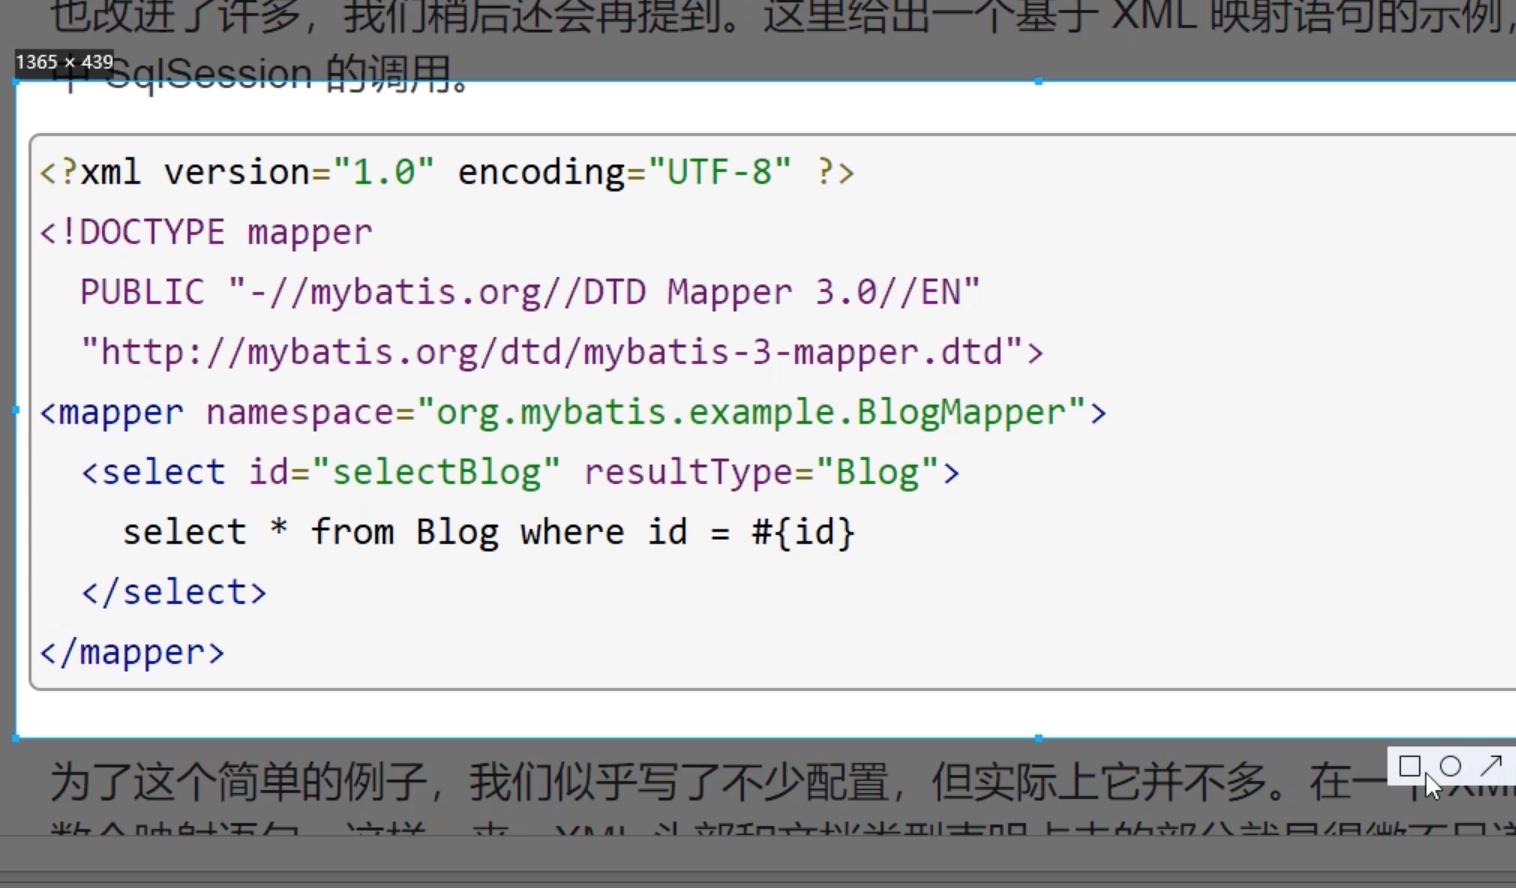This screenshot has width=1516, height=888.
Task: Select the rectangle annotation tool
Action: [1411, 766]
